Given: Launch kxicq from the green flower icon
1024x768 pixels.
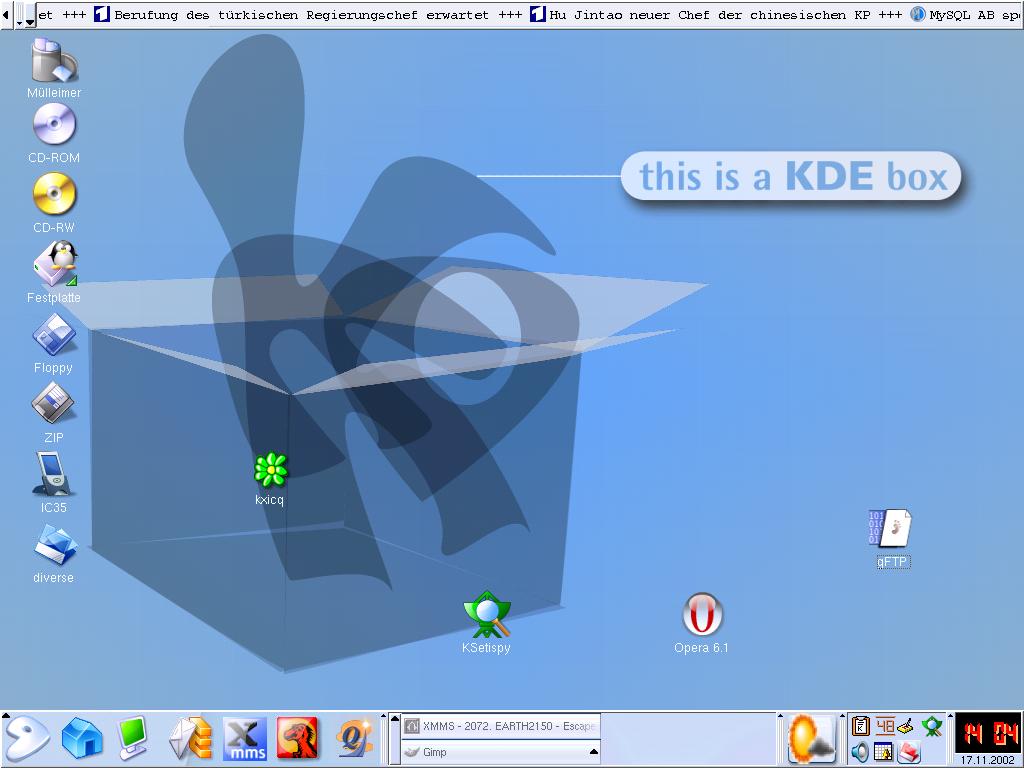Looking at the screenshot, I should [x=270, y=470].
